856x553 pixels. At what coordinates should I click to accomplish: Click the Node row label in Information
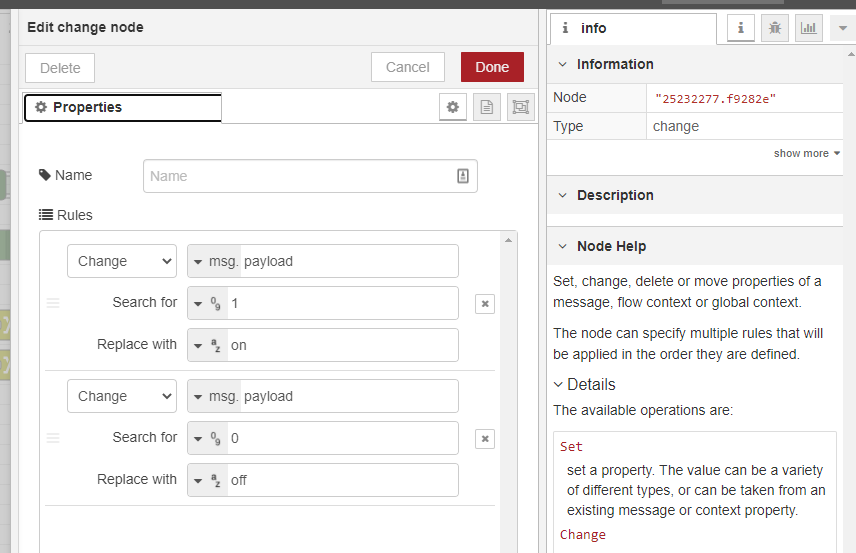coord(569,97)
